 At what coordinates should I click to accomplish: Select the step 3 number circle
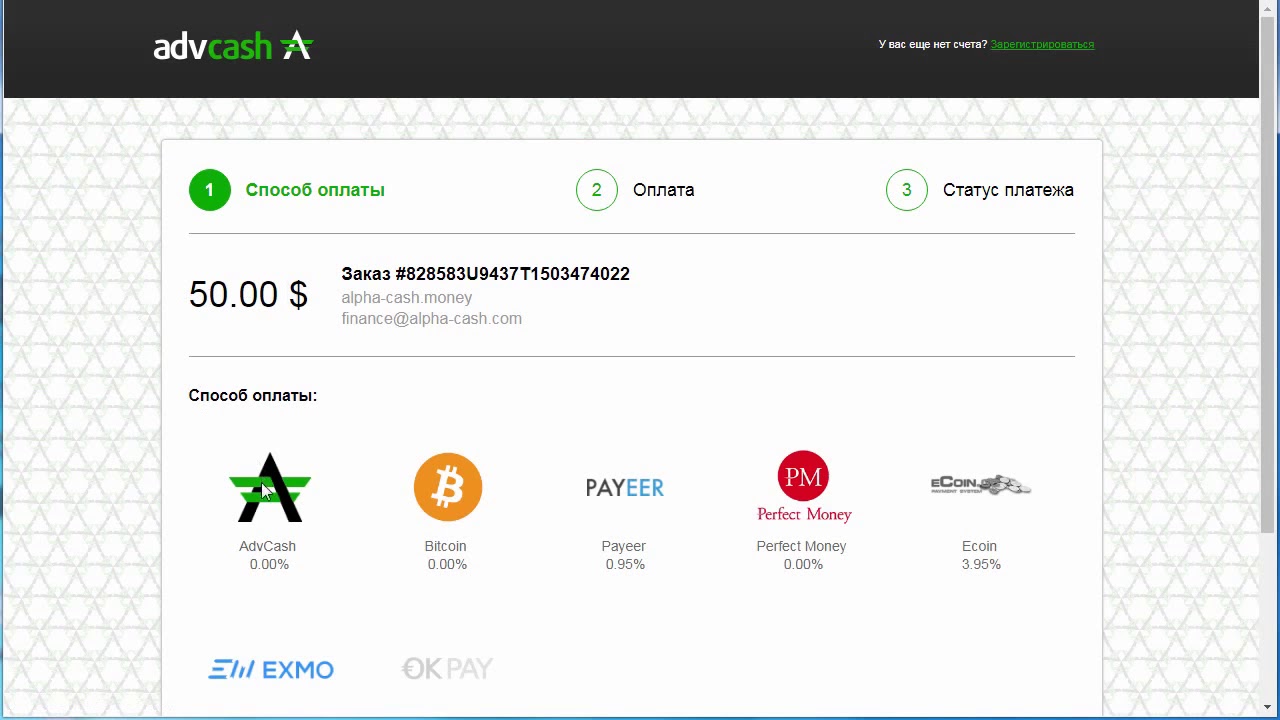[907, 190]
